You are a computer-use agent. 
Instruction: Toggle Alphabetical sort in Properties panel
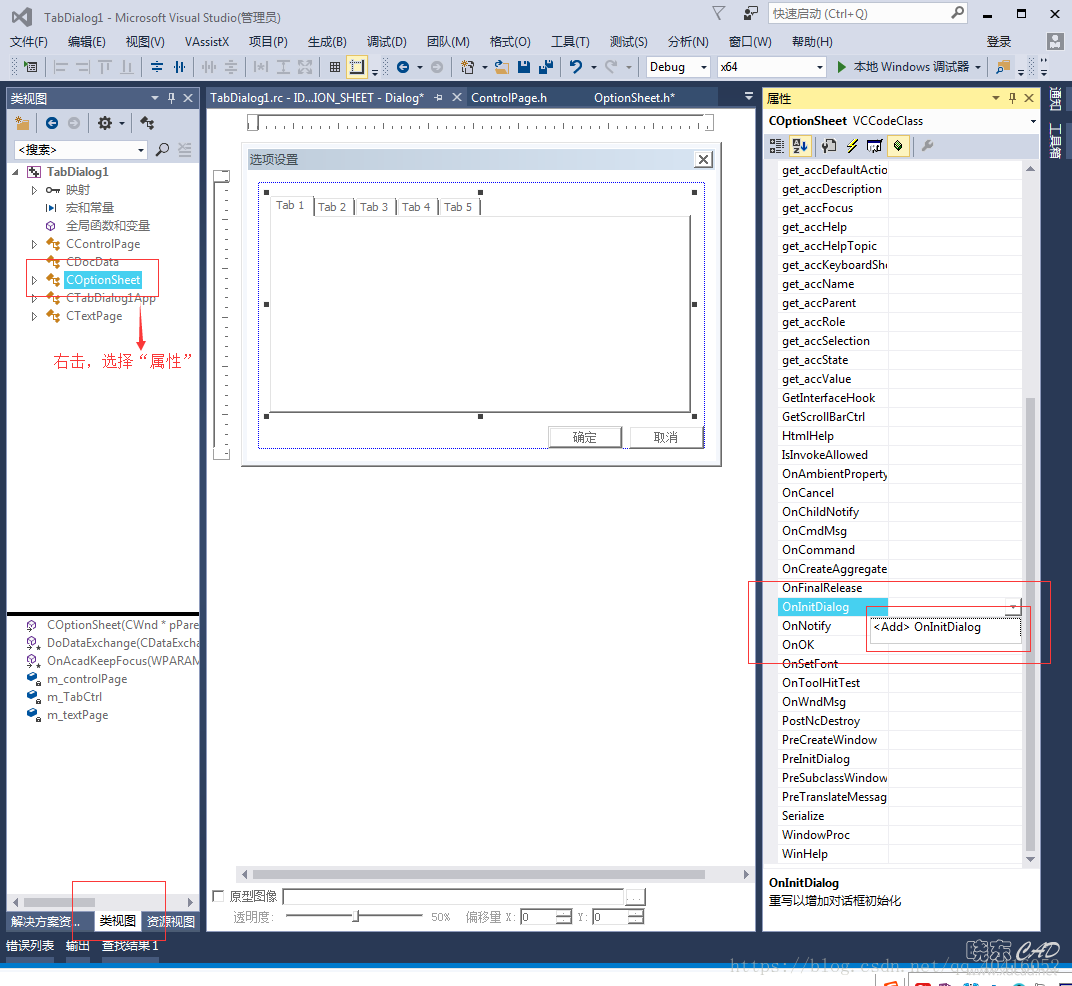tap(800, 146)
